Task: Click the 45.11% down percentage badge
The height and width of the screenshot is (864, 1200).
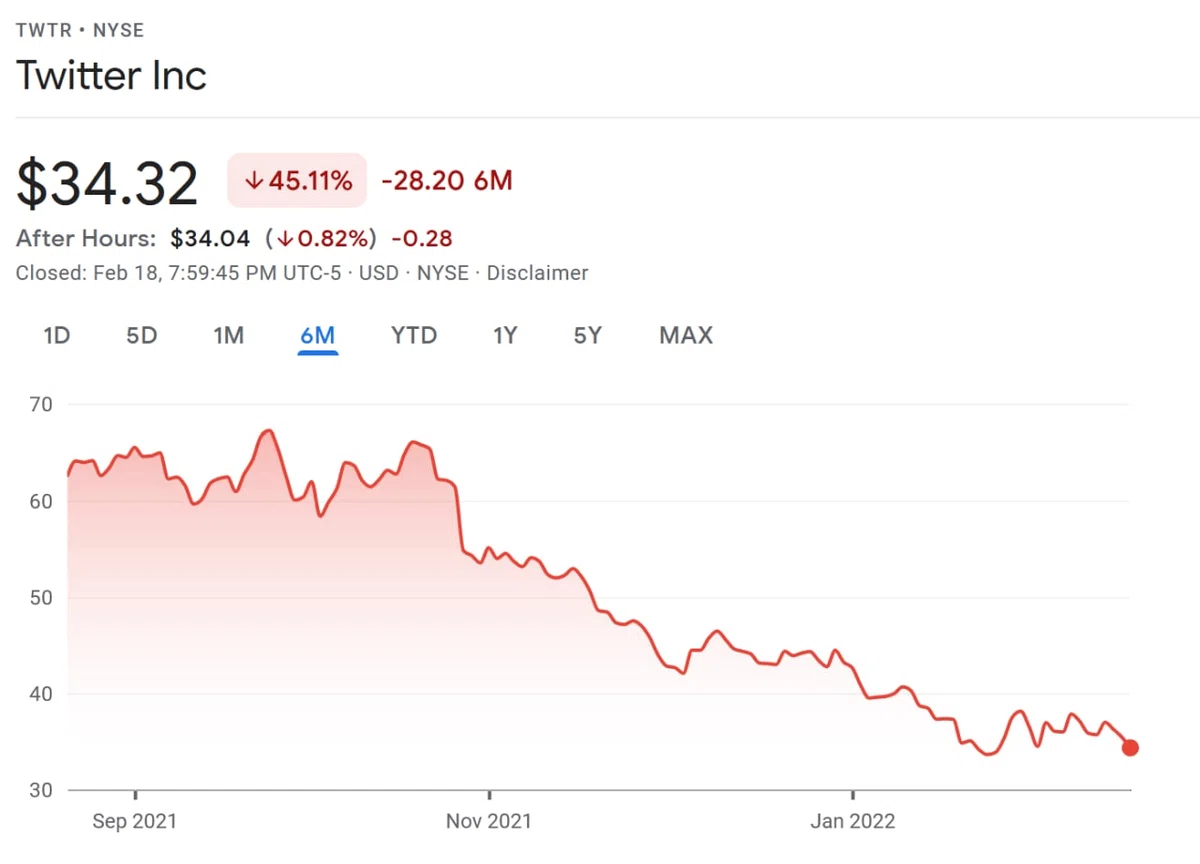Action: pos(297,181)
